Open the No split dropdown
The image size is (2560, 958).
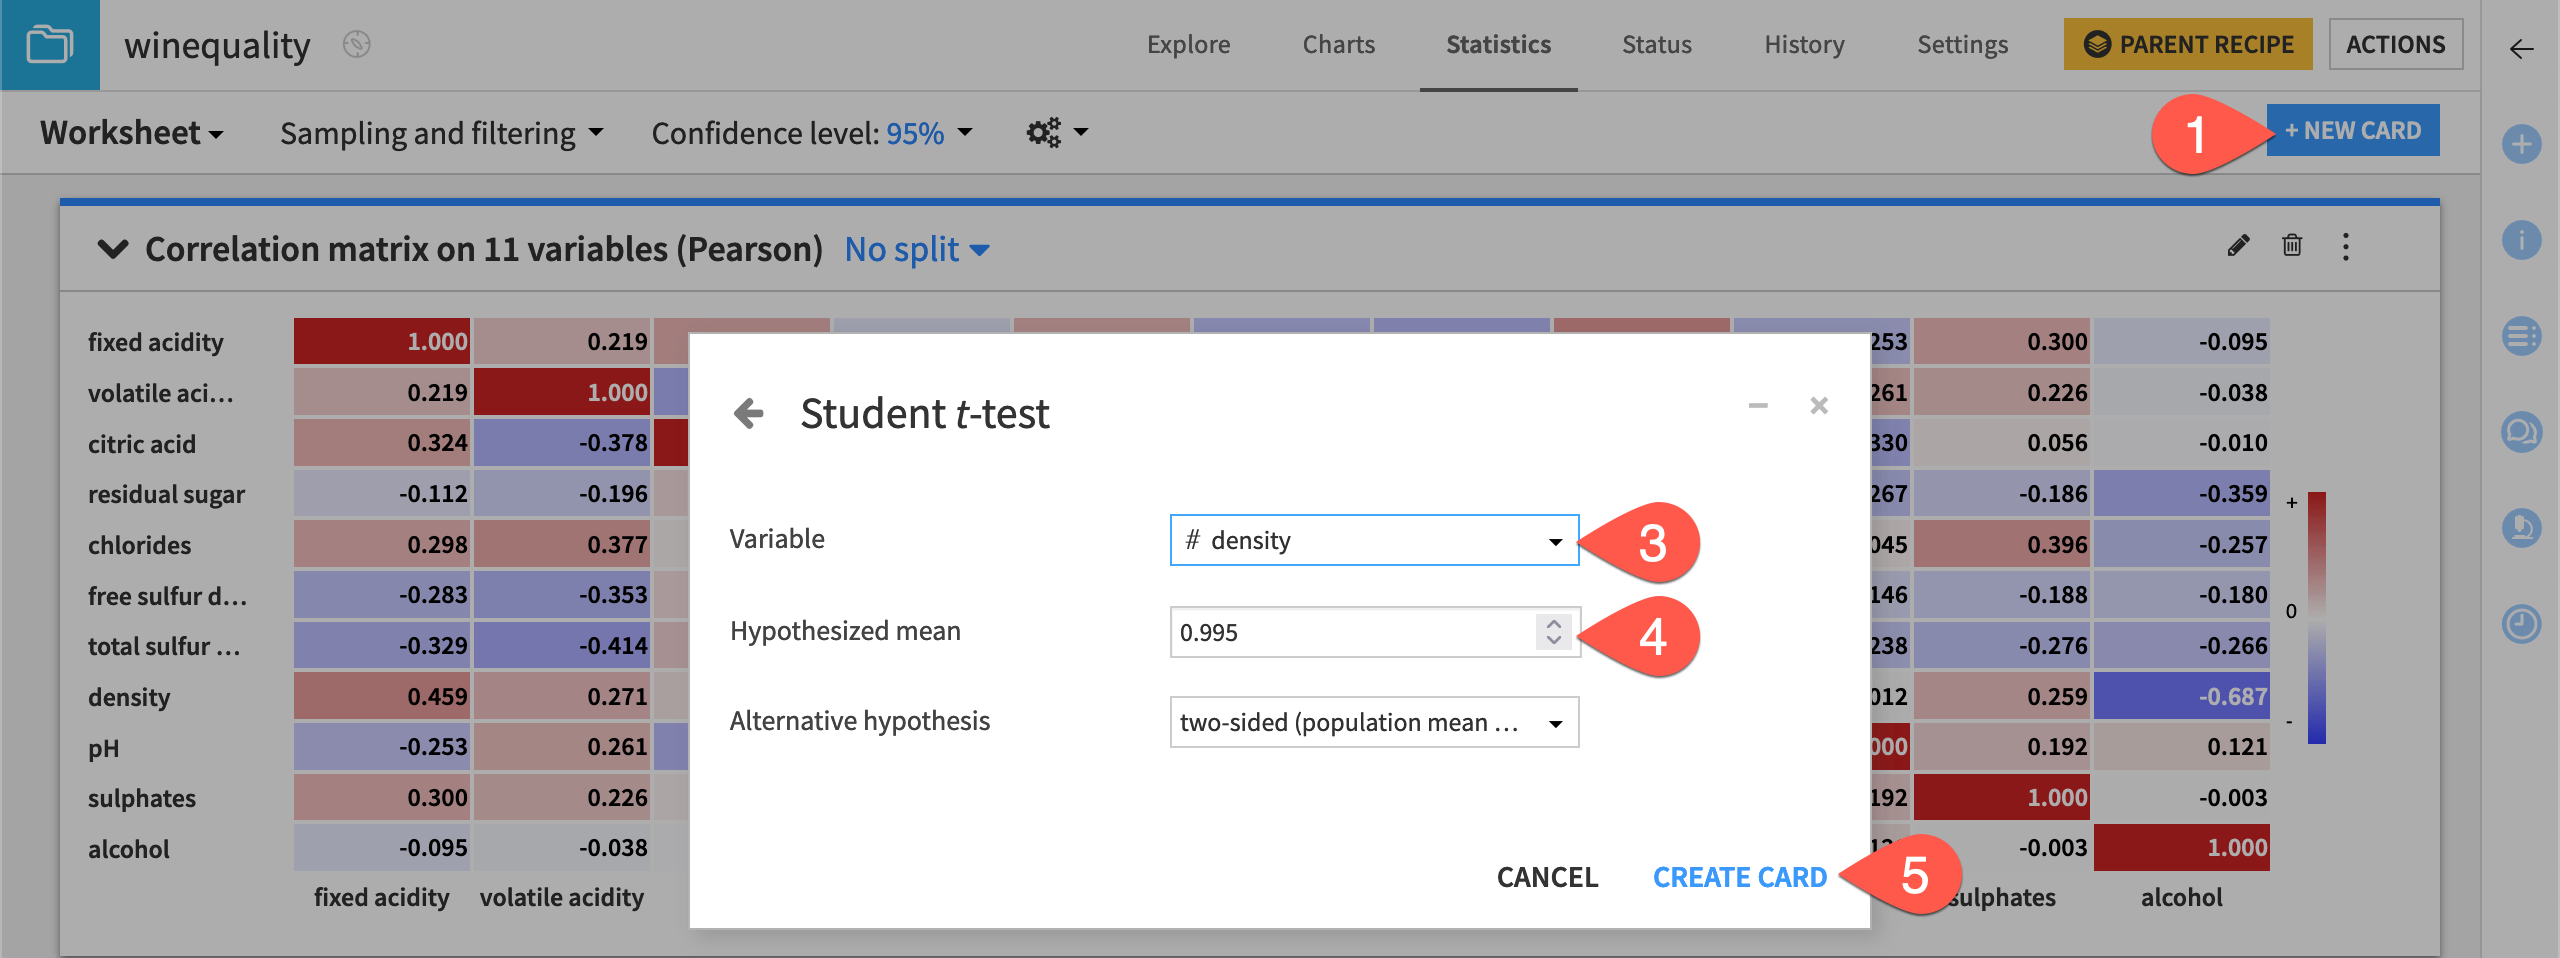pos(917,249)
